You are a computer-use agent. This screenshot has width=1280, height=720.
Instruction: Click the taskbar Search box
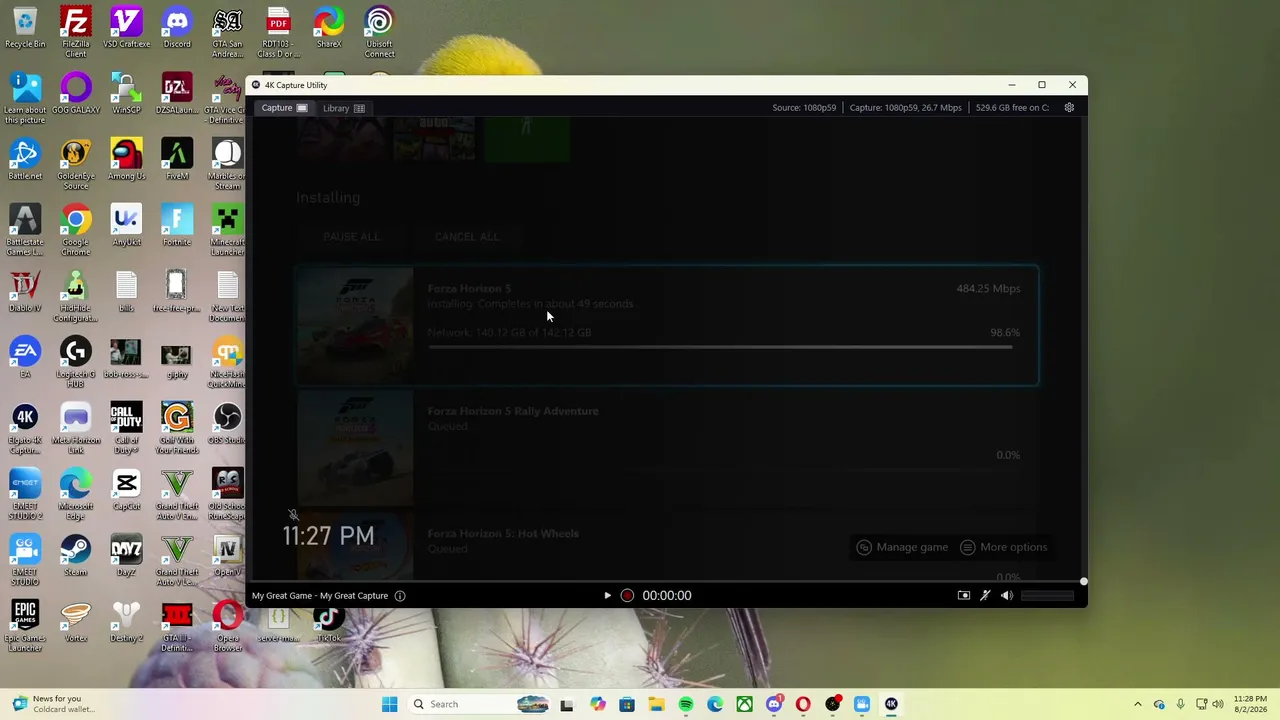coord(481,704)
